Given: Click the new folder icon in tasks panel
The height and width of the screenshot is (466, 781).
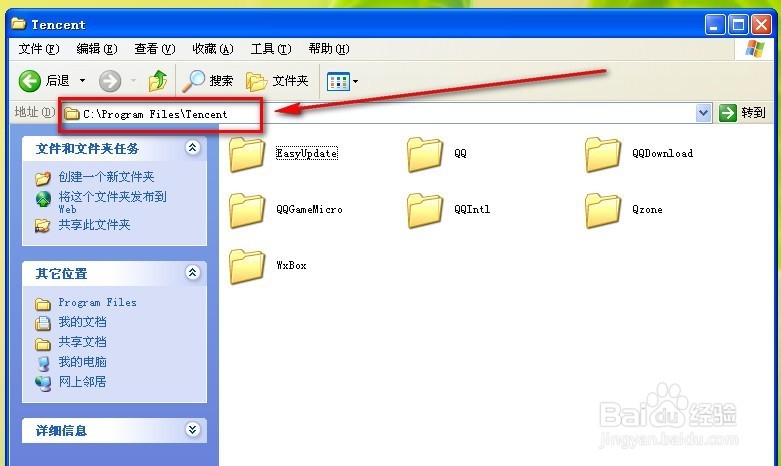Looking at the screenshot, I should coord(43,178).
